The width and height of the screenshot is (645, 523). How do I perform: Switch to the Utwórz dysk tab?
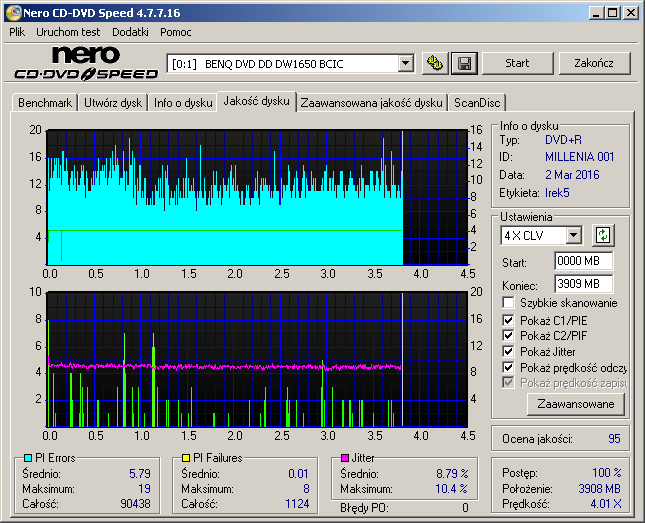[113, 102]
